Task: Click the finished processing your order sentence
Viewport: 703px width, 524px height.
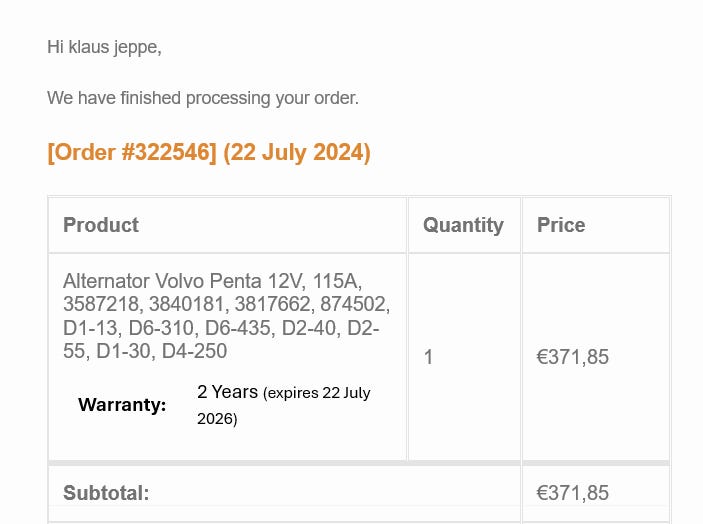Action: click(202, 98)
